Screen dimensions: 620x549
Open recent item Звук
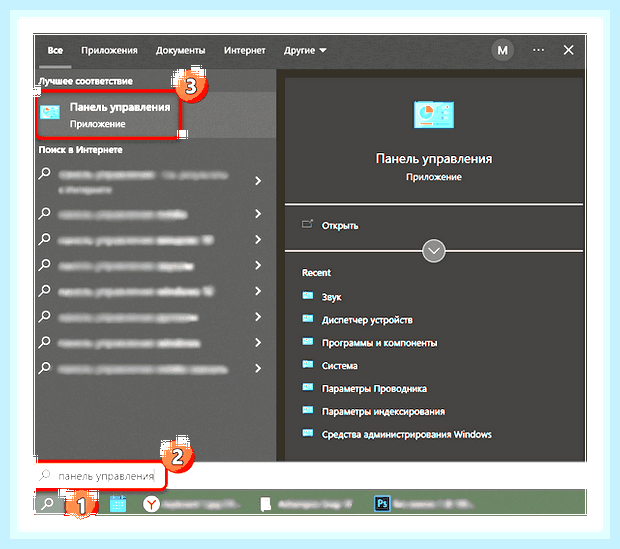pos(331,297)
